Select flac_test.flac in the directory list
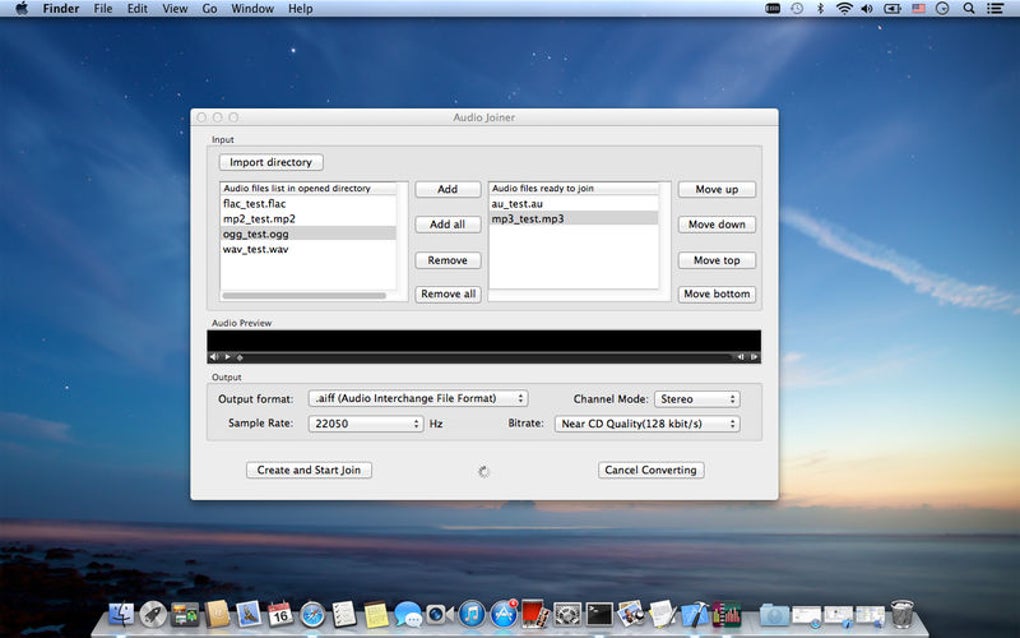1020x638 pixels. (x=255, y=204)
